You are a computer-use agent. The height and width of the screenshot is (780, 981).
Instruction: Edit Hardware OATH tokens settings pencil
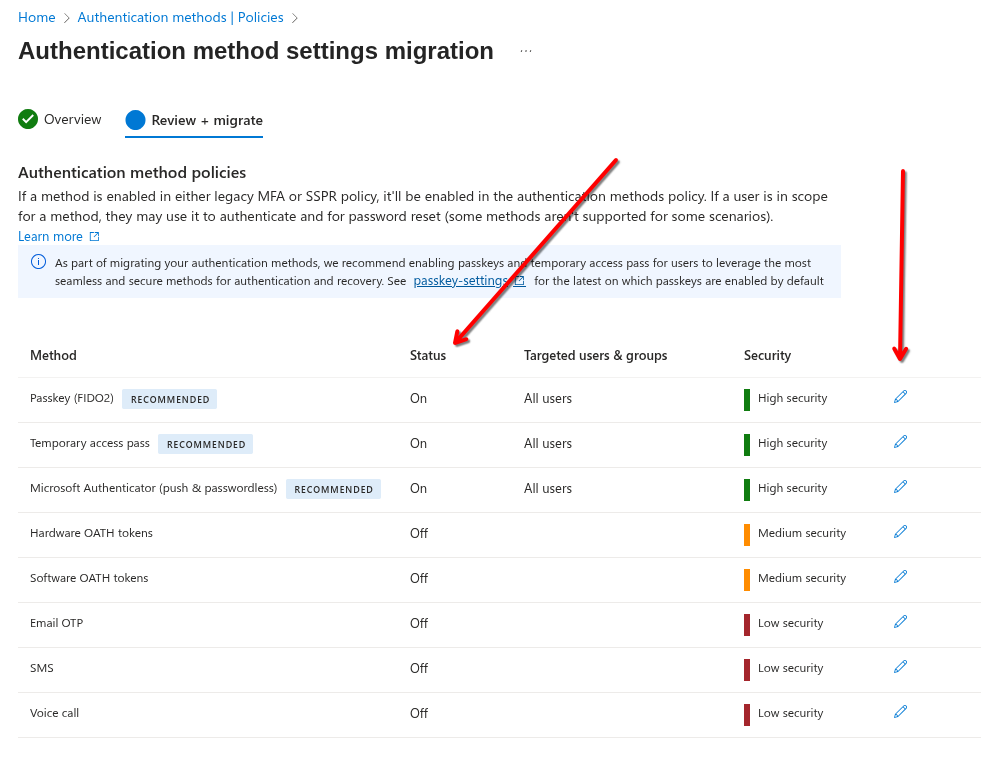(x=900, y=531)
